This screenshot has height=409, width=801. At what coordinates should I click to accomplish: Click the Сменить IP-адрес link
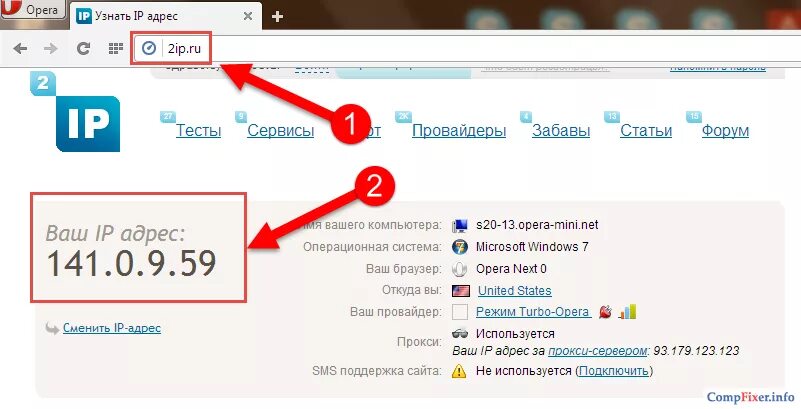point(112,328)
